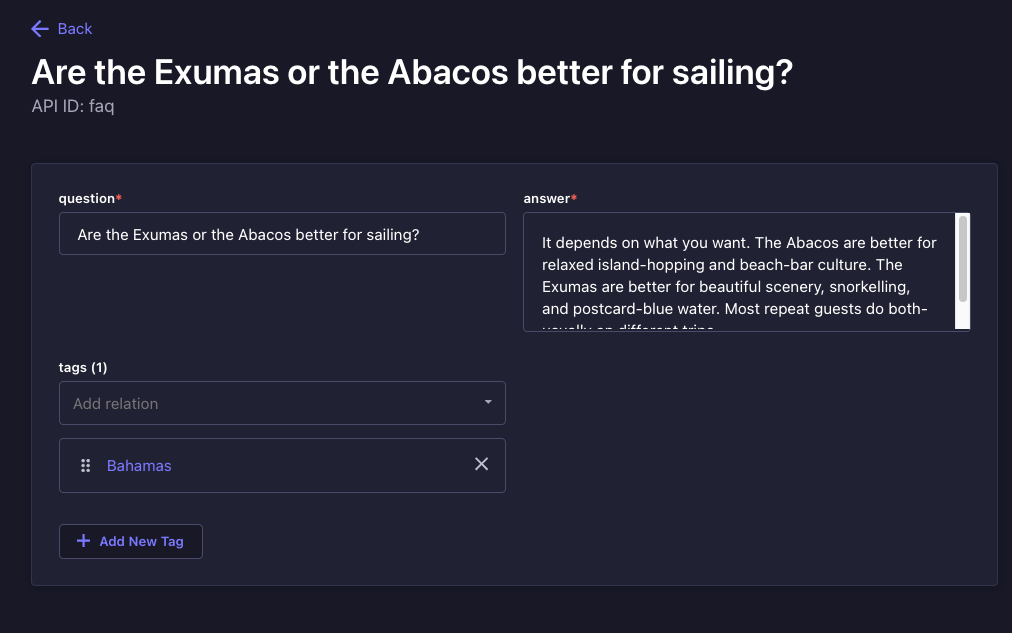The width and height of the screenshot is (1012, 633).
Task: Click the page title heading
Action: (x=412, y=72)
